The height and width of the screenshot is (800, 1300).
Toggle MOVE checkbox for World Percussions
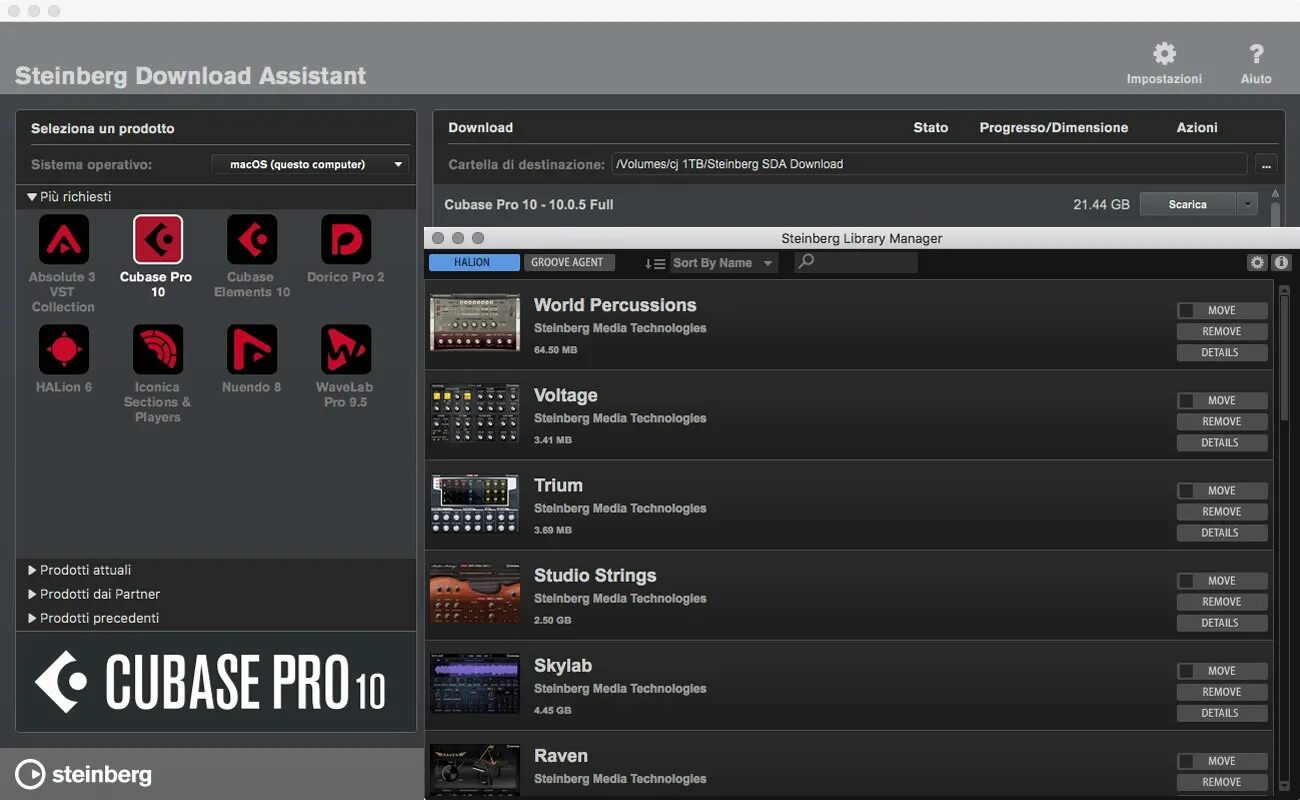[1187, 311]
